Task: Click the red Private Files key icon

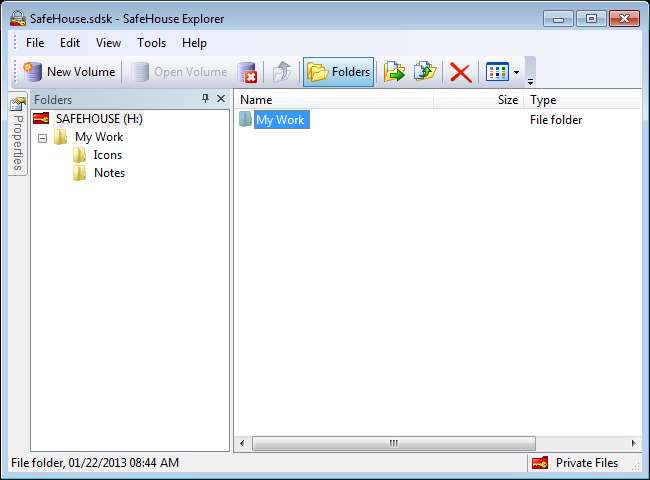Action: pos(540,463)
